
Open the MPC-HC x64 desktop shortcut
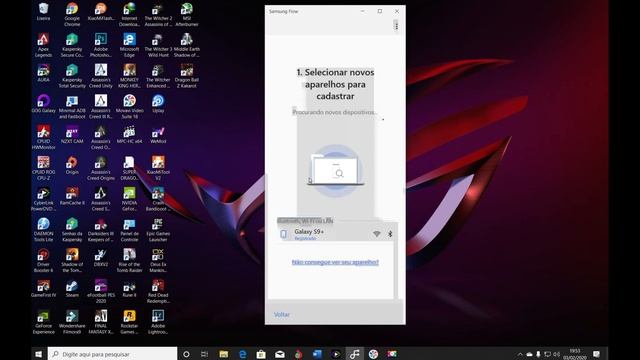[129, 135]
